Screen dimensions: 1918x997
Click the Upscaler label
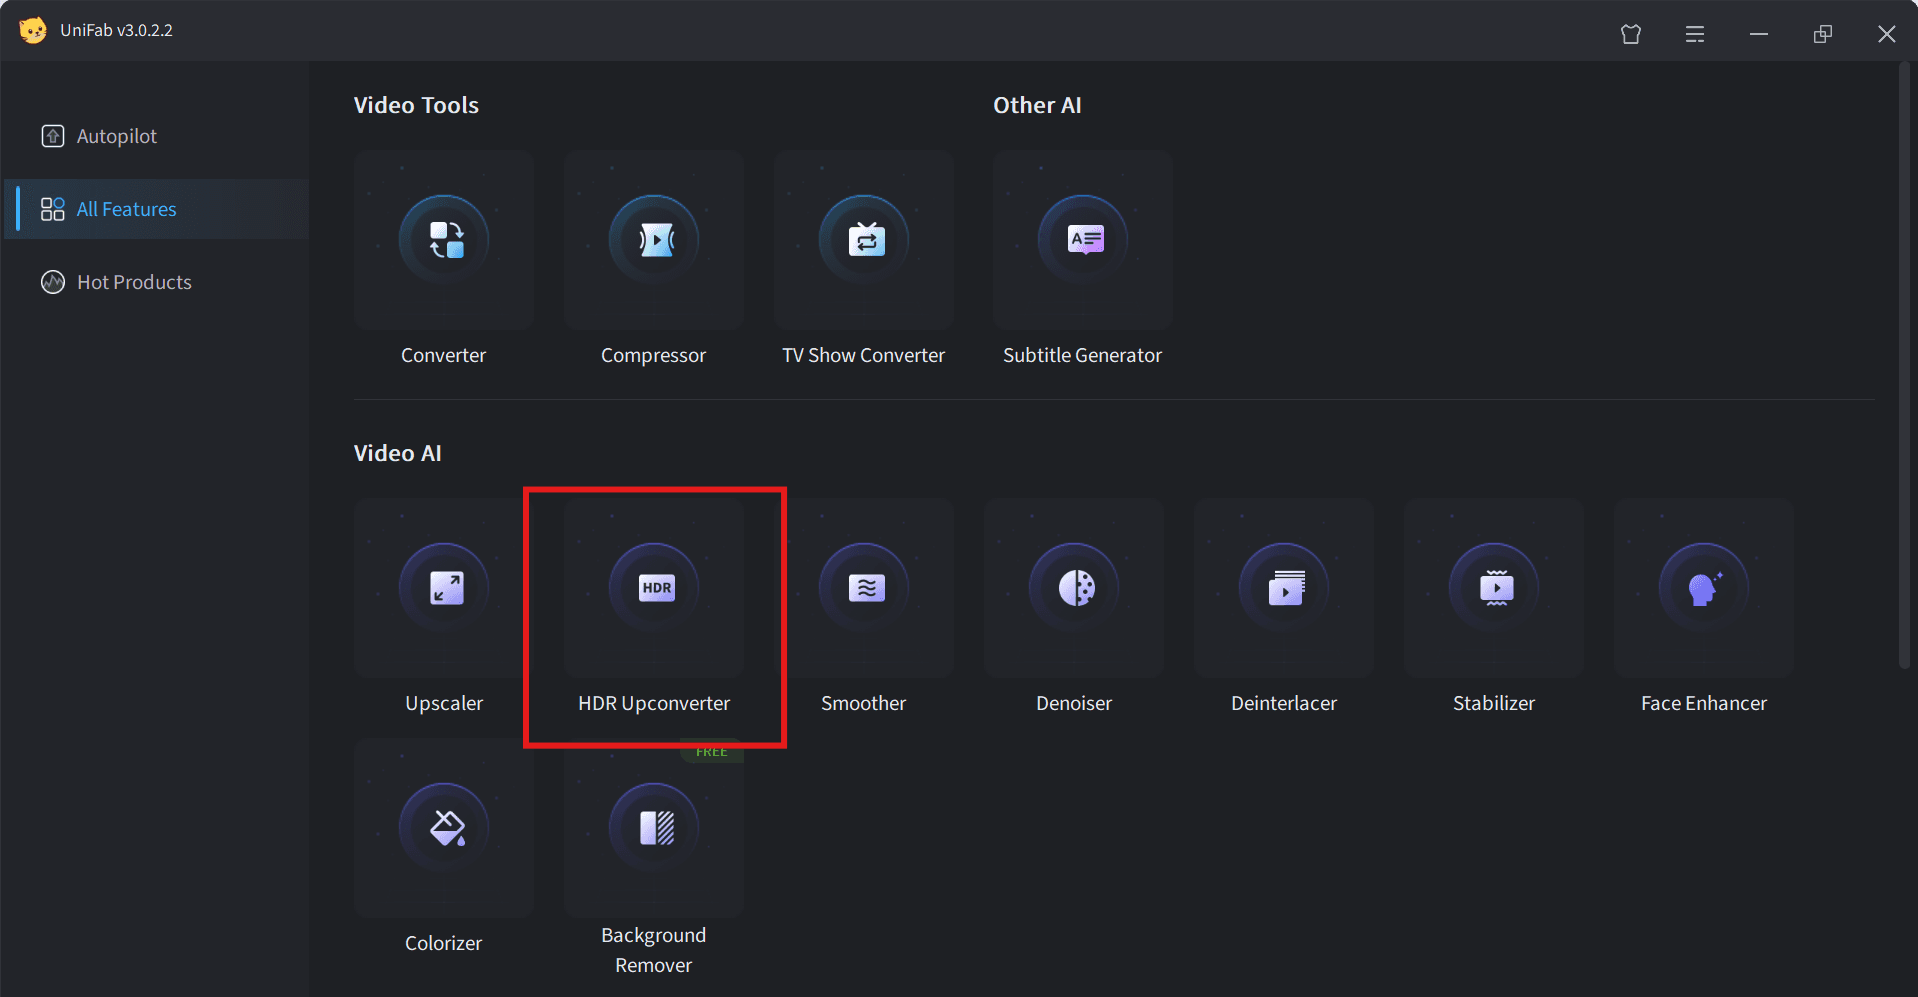pyautogui.click(x=444, y=703)
